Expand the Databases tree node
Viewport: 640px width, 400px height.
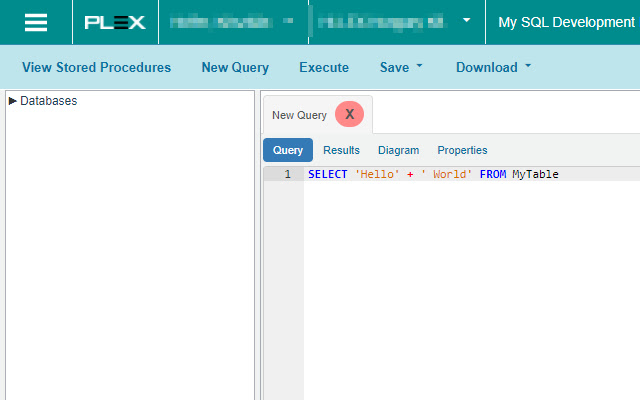pos(12,100)
